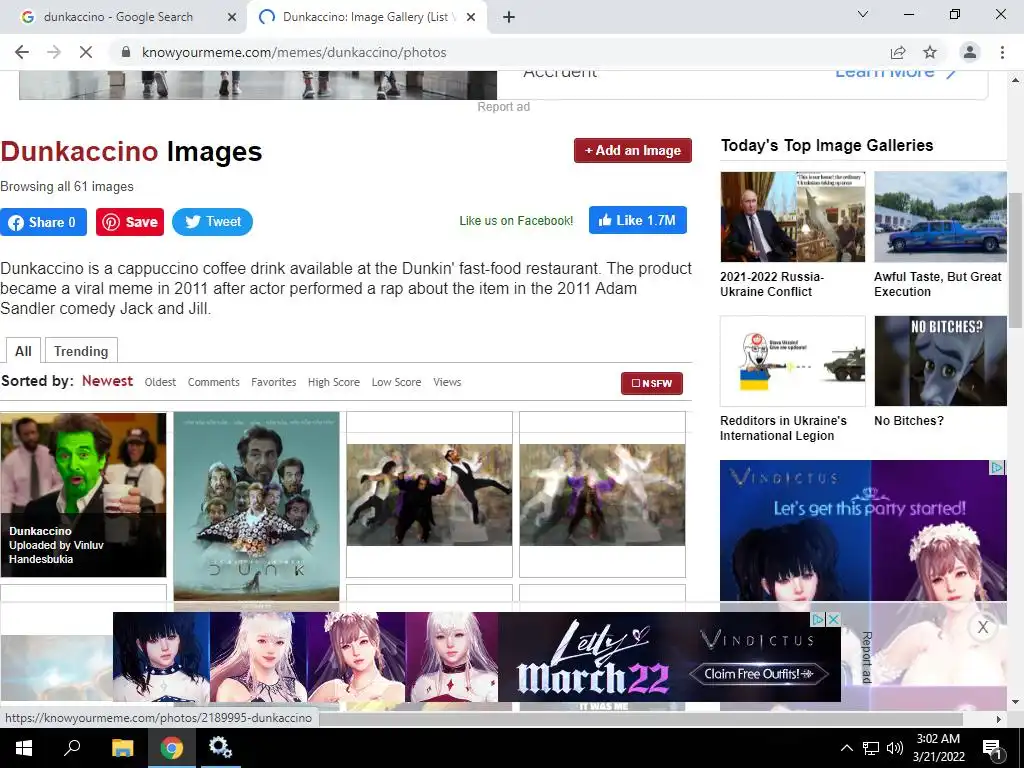Open Windows taskbar search
Viewport: 1024px width, 768px height.
tap(72, 748)
